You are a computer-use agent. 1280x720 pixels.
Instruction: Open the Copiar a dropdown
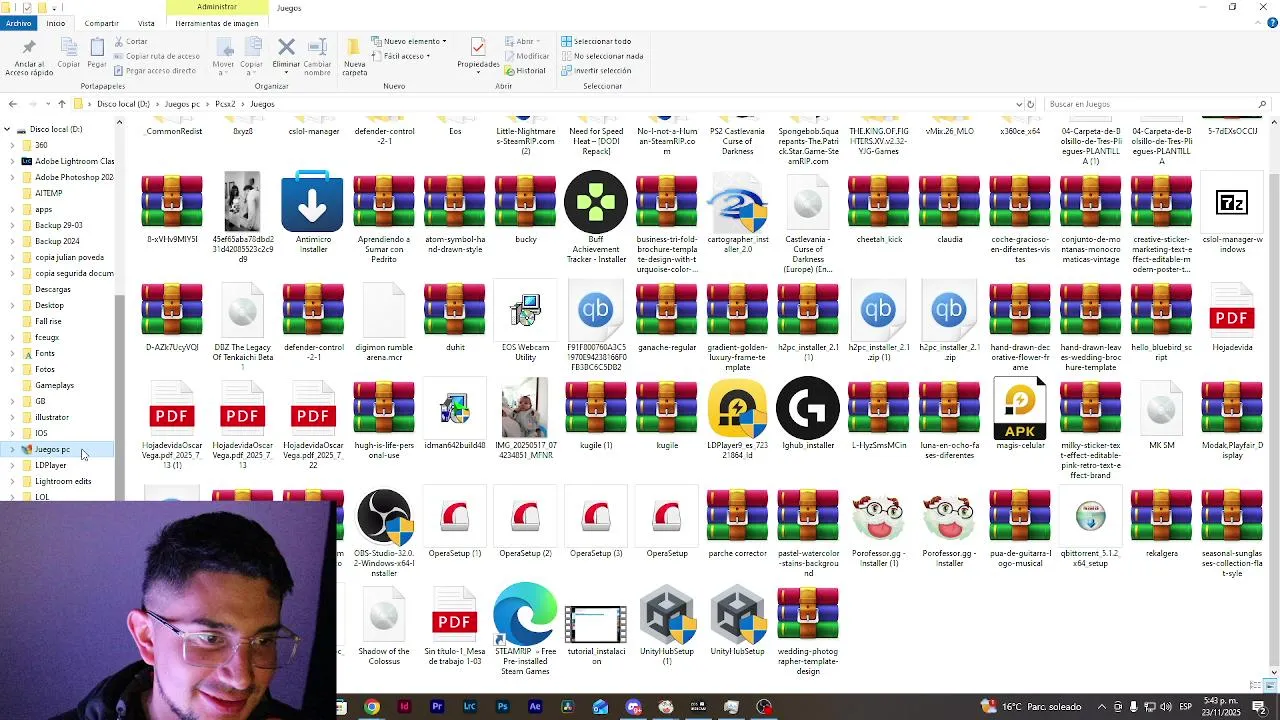click(252, 58)
